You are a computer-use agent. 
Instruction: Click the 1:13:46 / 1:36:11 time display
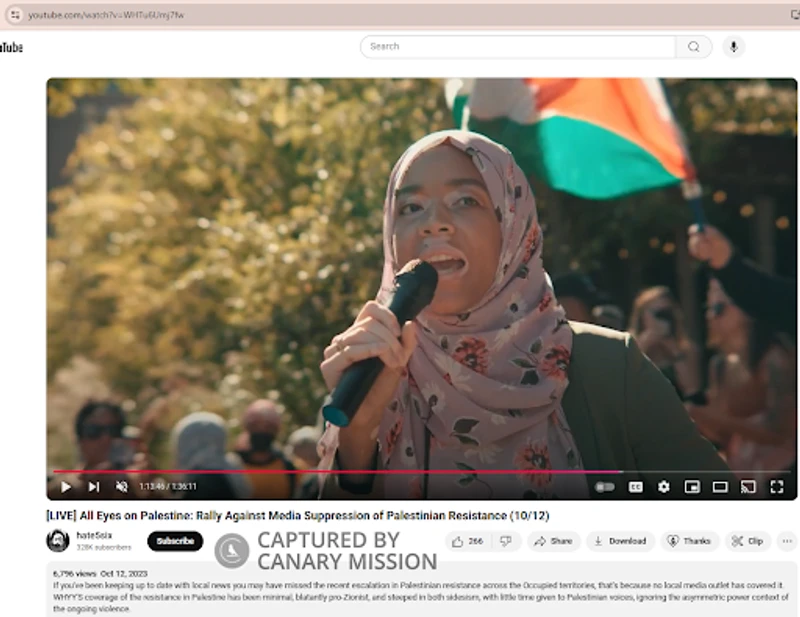[x=168, y=487]
